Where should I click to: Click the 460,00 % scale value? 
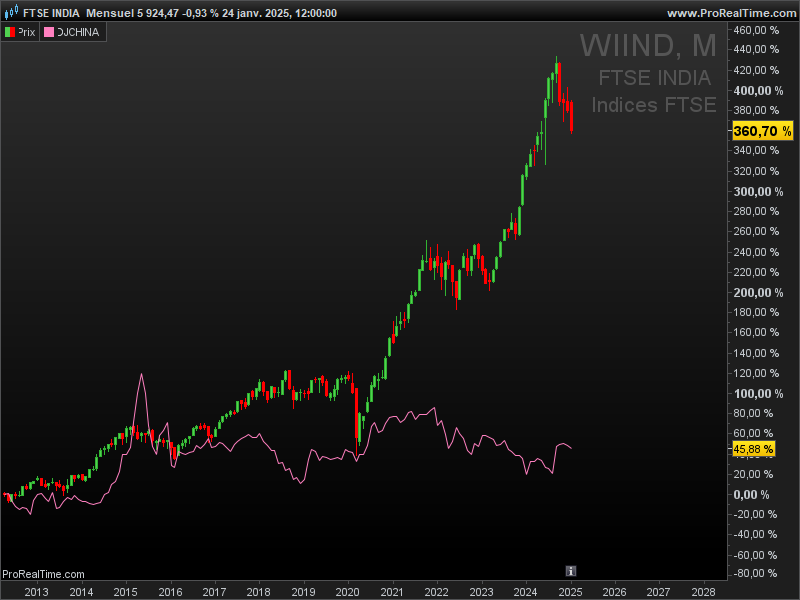(756, 30)
